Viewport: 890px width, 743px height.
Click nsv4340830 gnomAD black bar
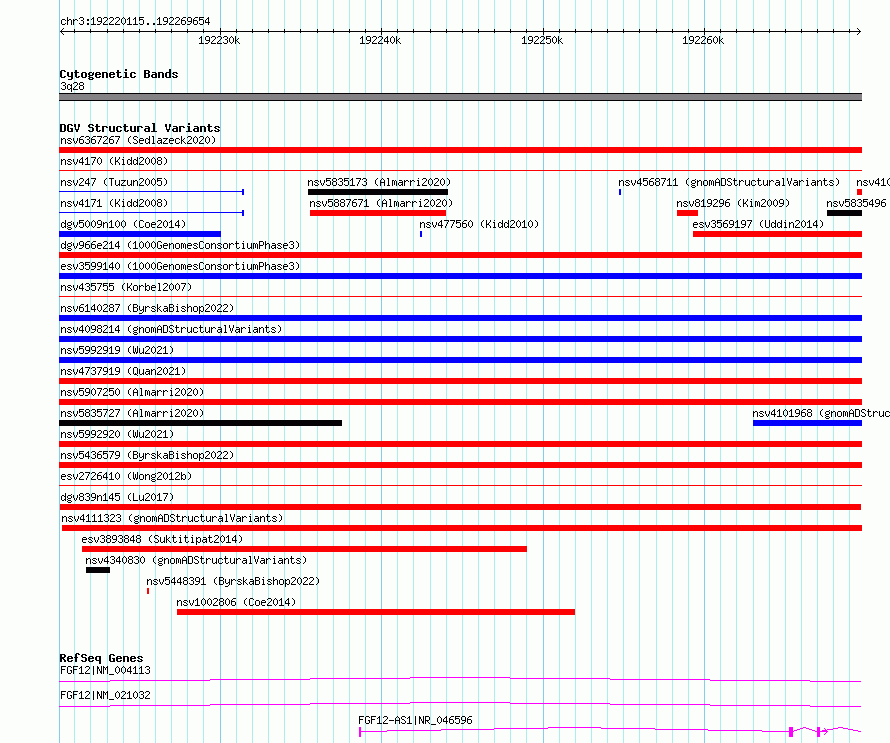pos(98,570)
